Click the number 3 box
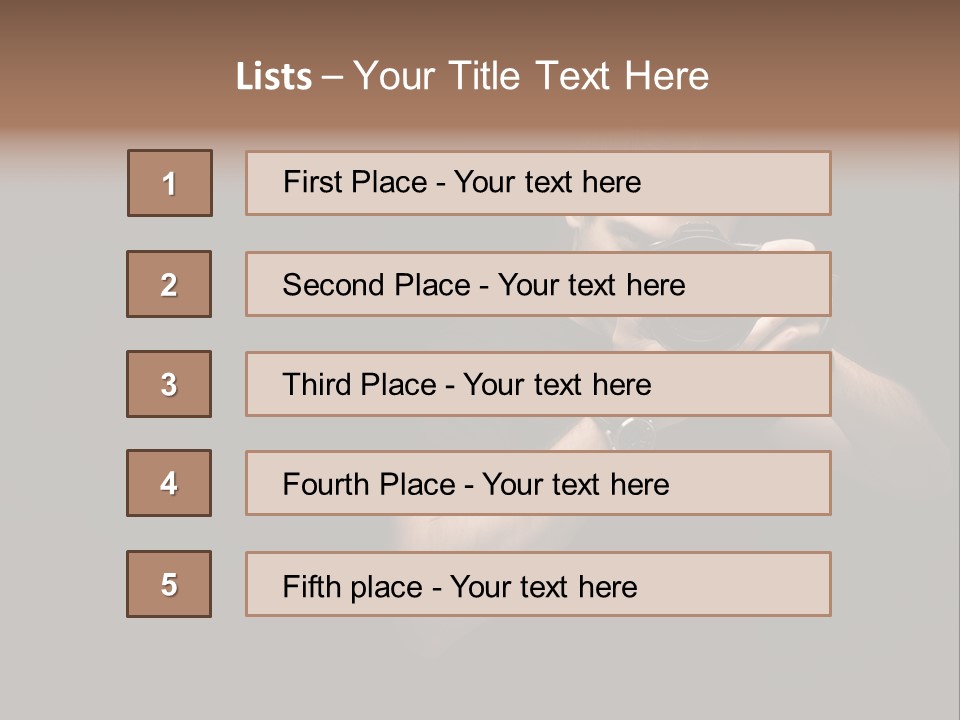 (x=169, y=384)
